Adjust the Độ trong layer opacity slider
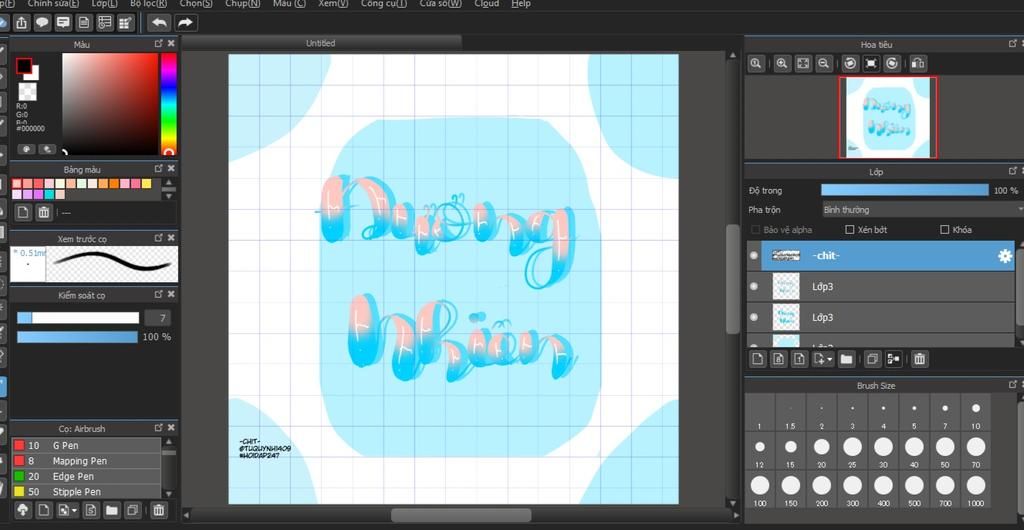The width and height of the screenshot is (1024, 530). 904,190
